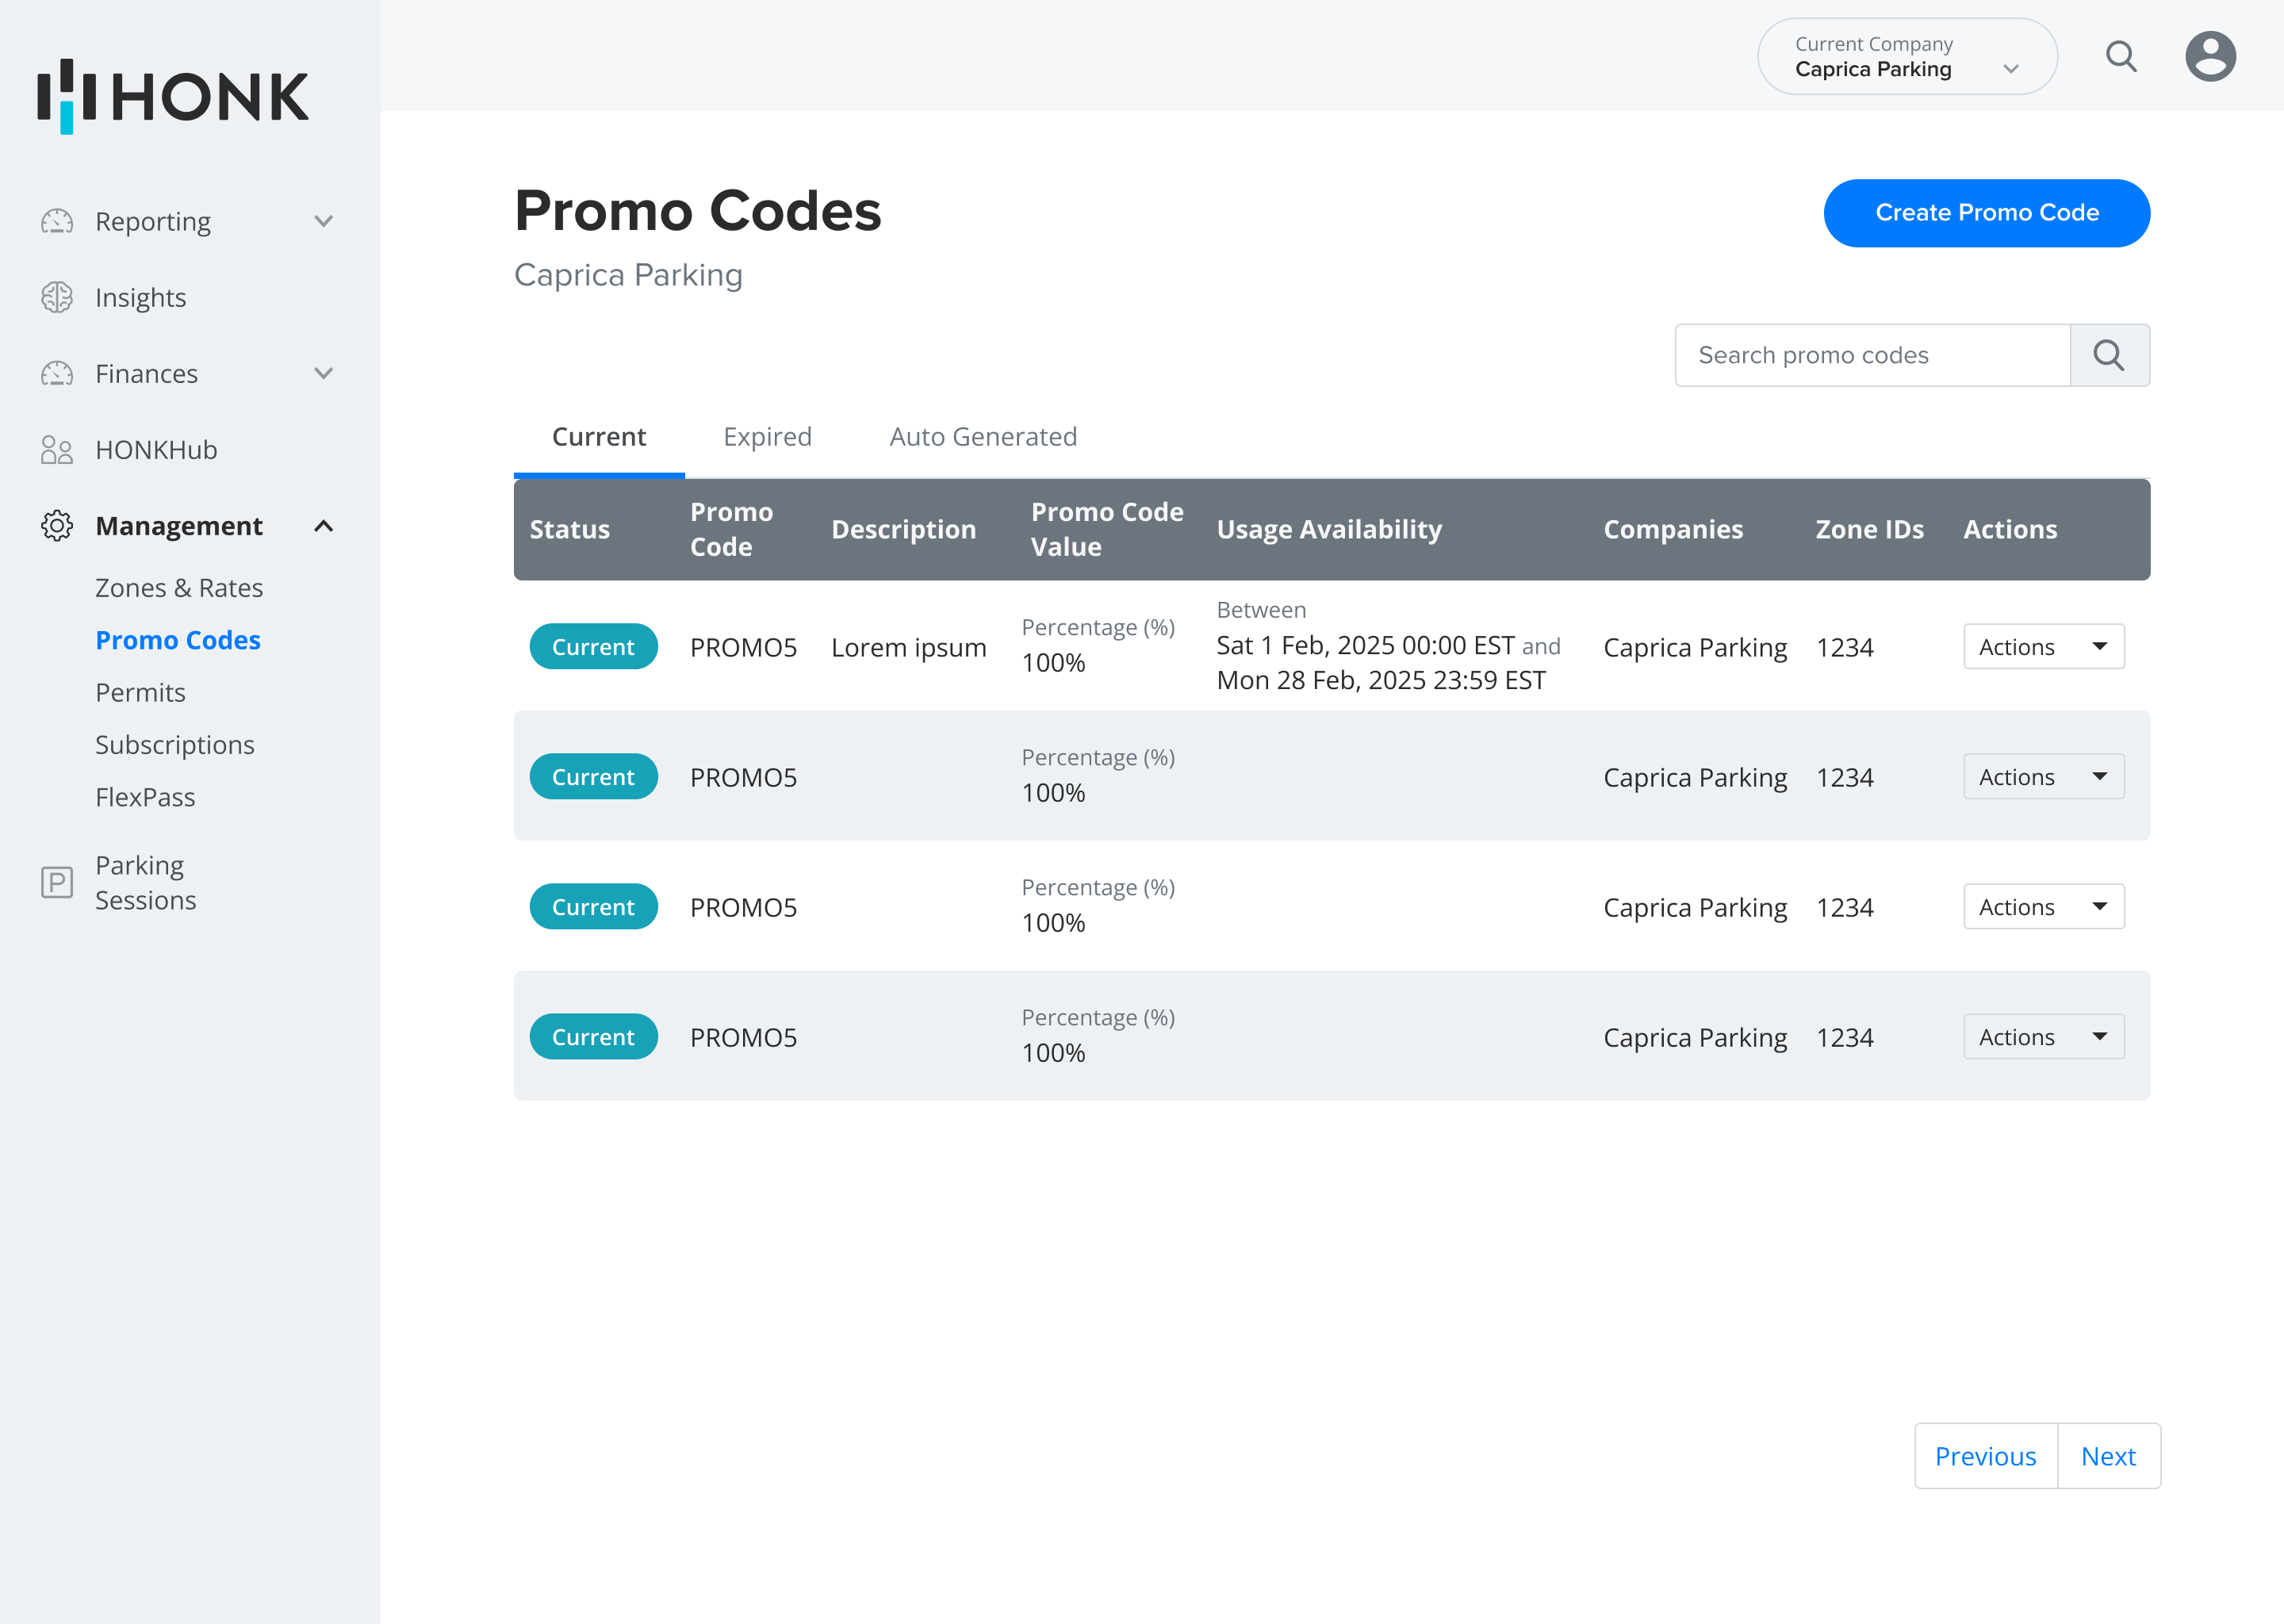
Task: Collapse the Management section chevron
Action: pyautogui.click(x=323, y=526)
